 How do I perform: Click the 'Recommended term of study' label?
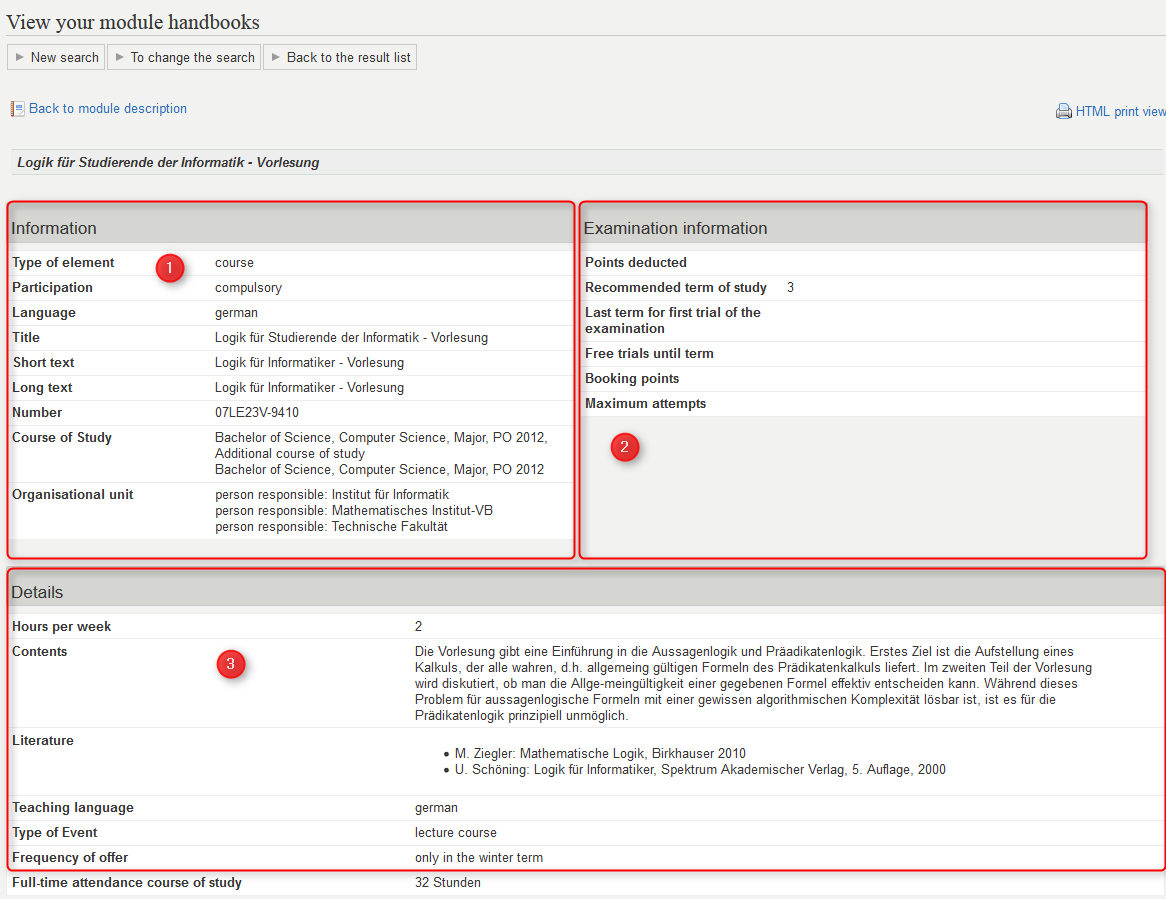675,288
